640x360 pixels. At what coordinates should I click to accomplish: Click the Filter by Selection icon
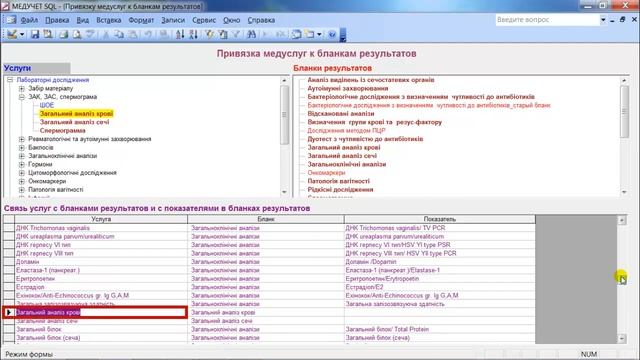point(209,34)
